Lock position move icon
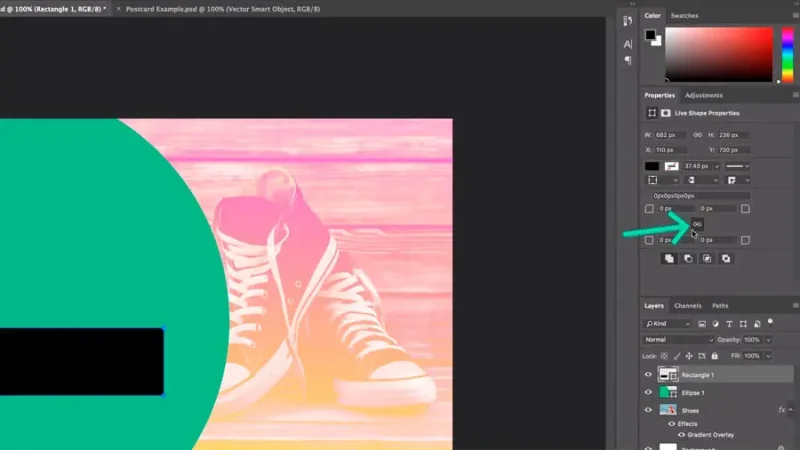The width and height of the screenshot is (800, 450). click(689, 356)
